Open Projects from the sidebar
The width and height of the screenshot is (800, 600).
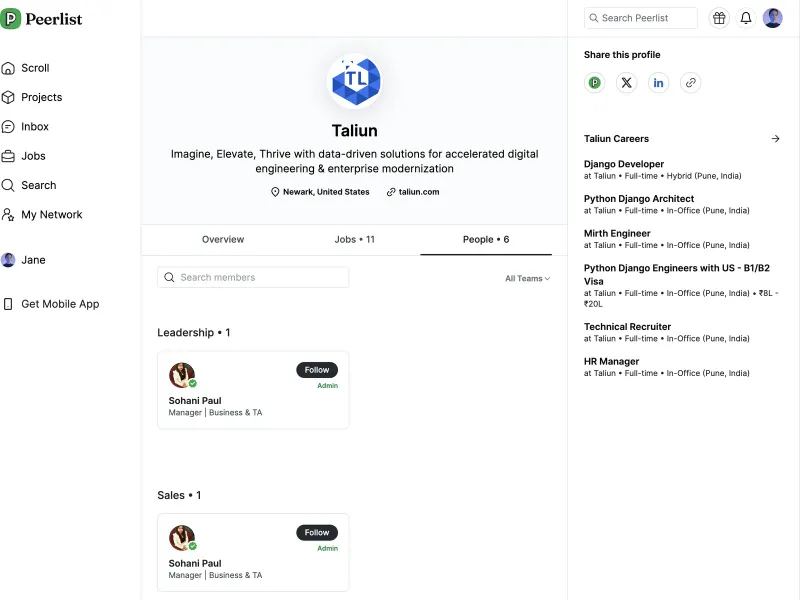click(41, 97)
